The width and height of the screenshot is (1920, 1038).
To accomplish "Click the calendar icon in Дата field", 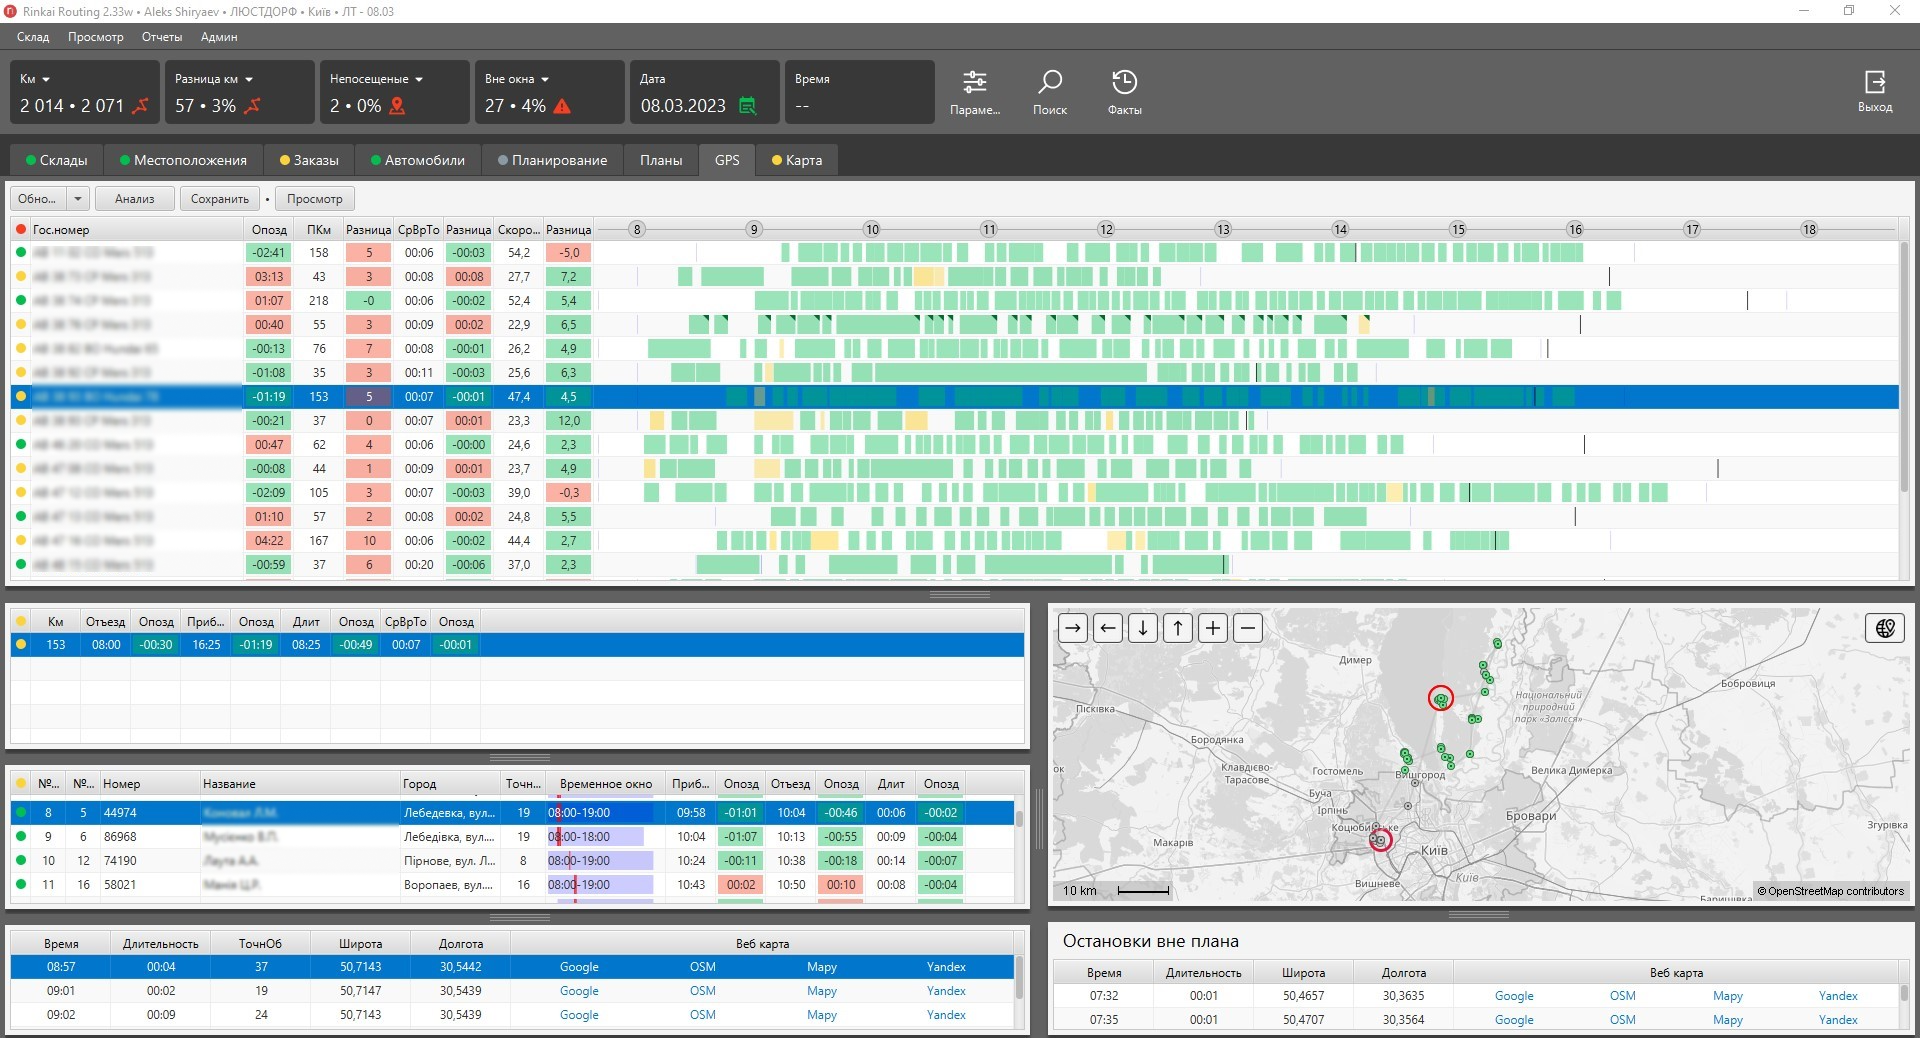I will pyautogui.click(x=747, y=106).
